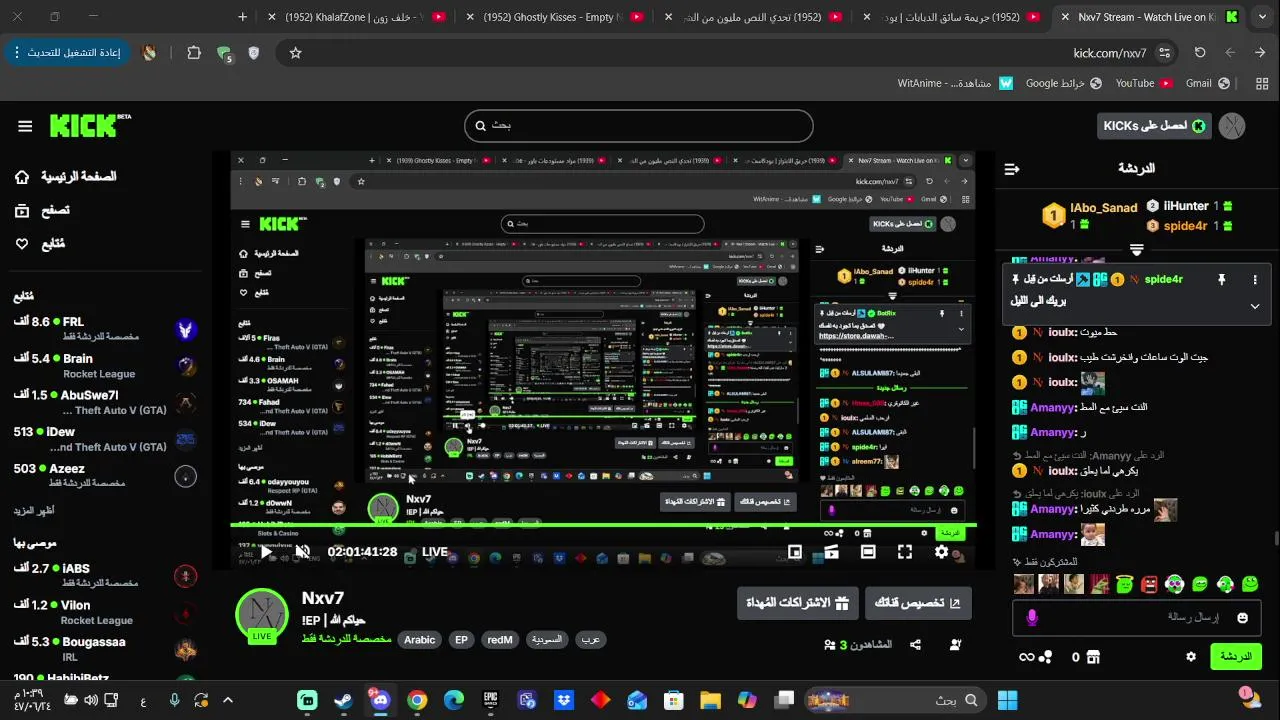Open a new browser tab

(x=242, y=17)
